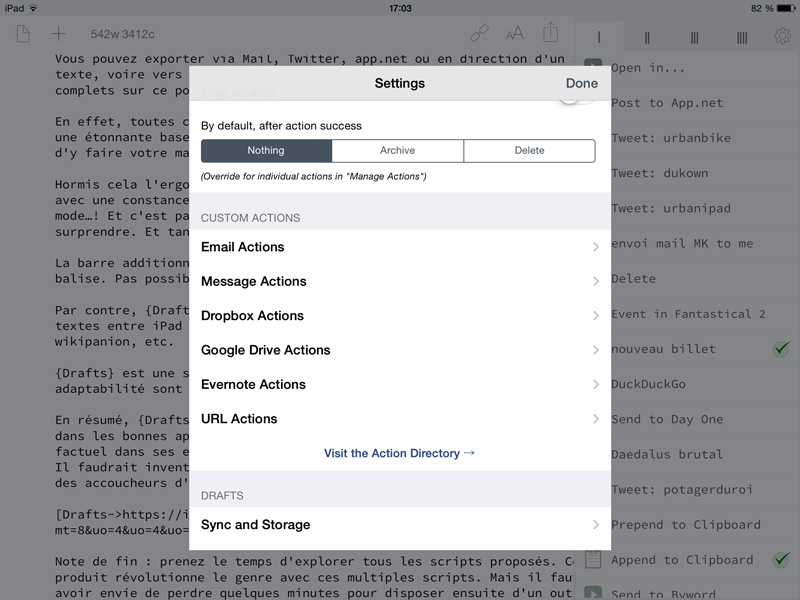Tap the share export icon
The height and width of the screenshot is (600, 800).
551,32
